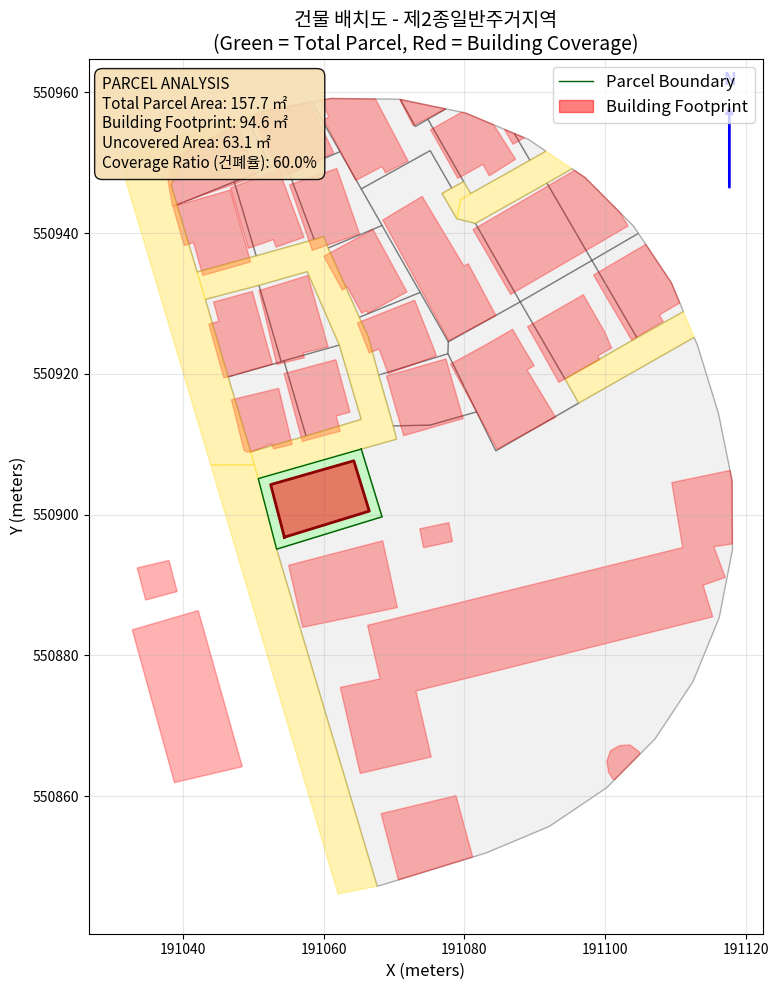Click the Total Parcel Area 157.7 text
Screen dimensions: 779x990
[x=194, y=102]
